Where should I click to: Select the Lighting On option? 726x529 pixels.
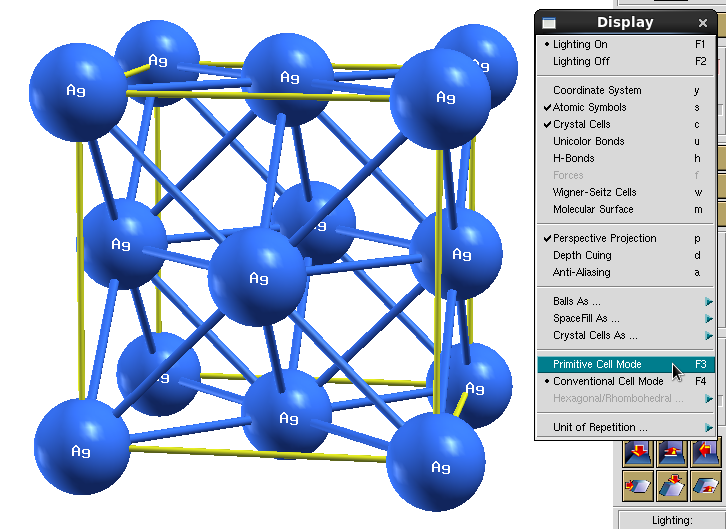[626, 44]
